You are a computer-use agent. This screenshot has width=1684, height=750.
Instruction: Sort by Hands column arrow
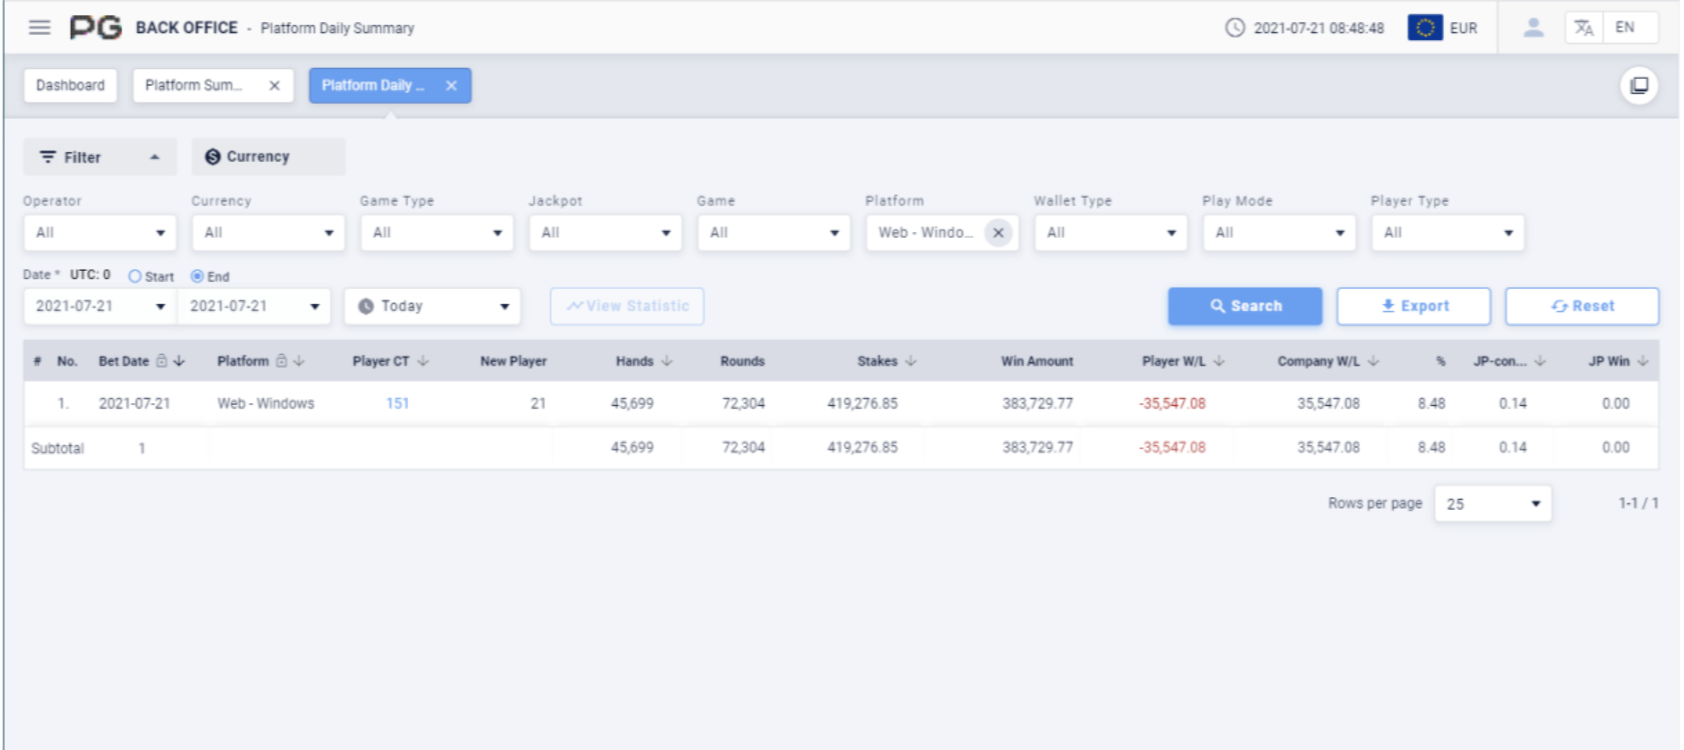pyautogui.click(x=667, y=361)
